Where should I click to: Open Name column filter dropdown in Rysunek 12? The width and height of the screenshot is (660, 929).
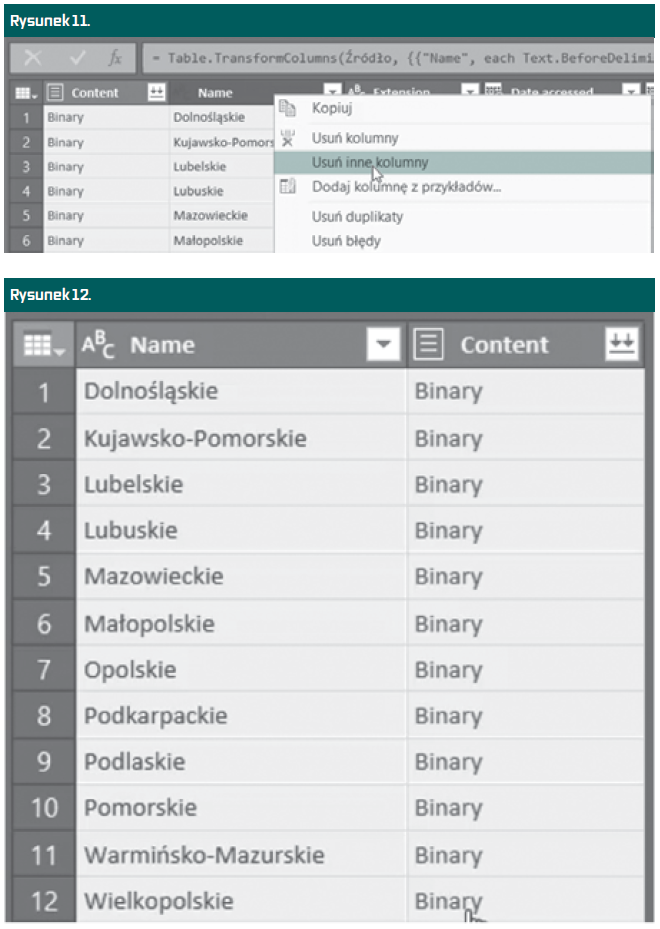click(x=383, y=344)
